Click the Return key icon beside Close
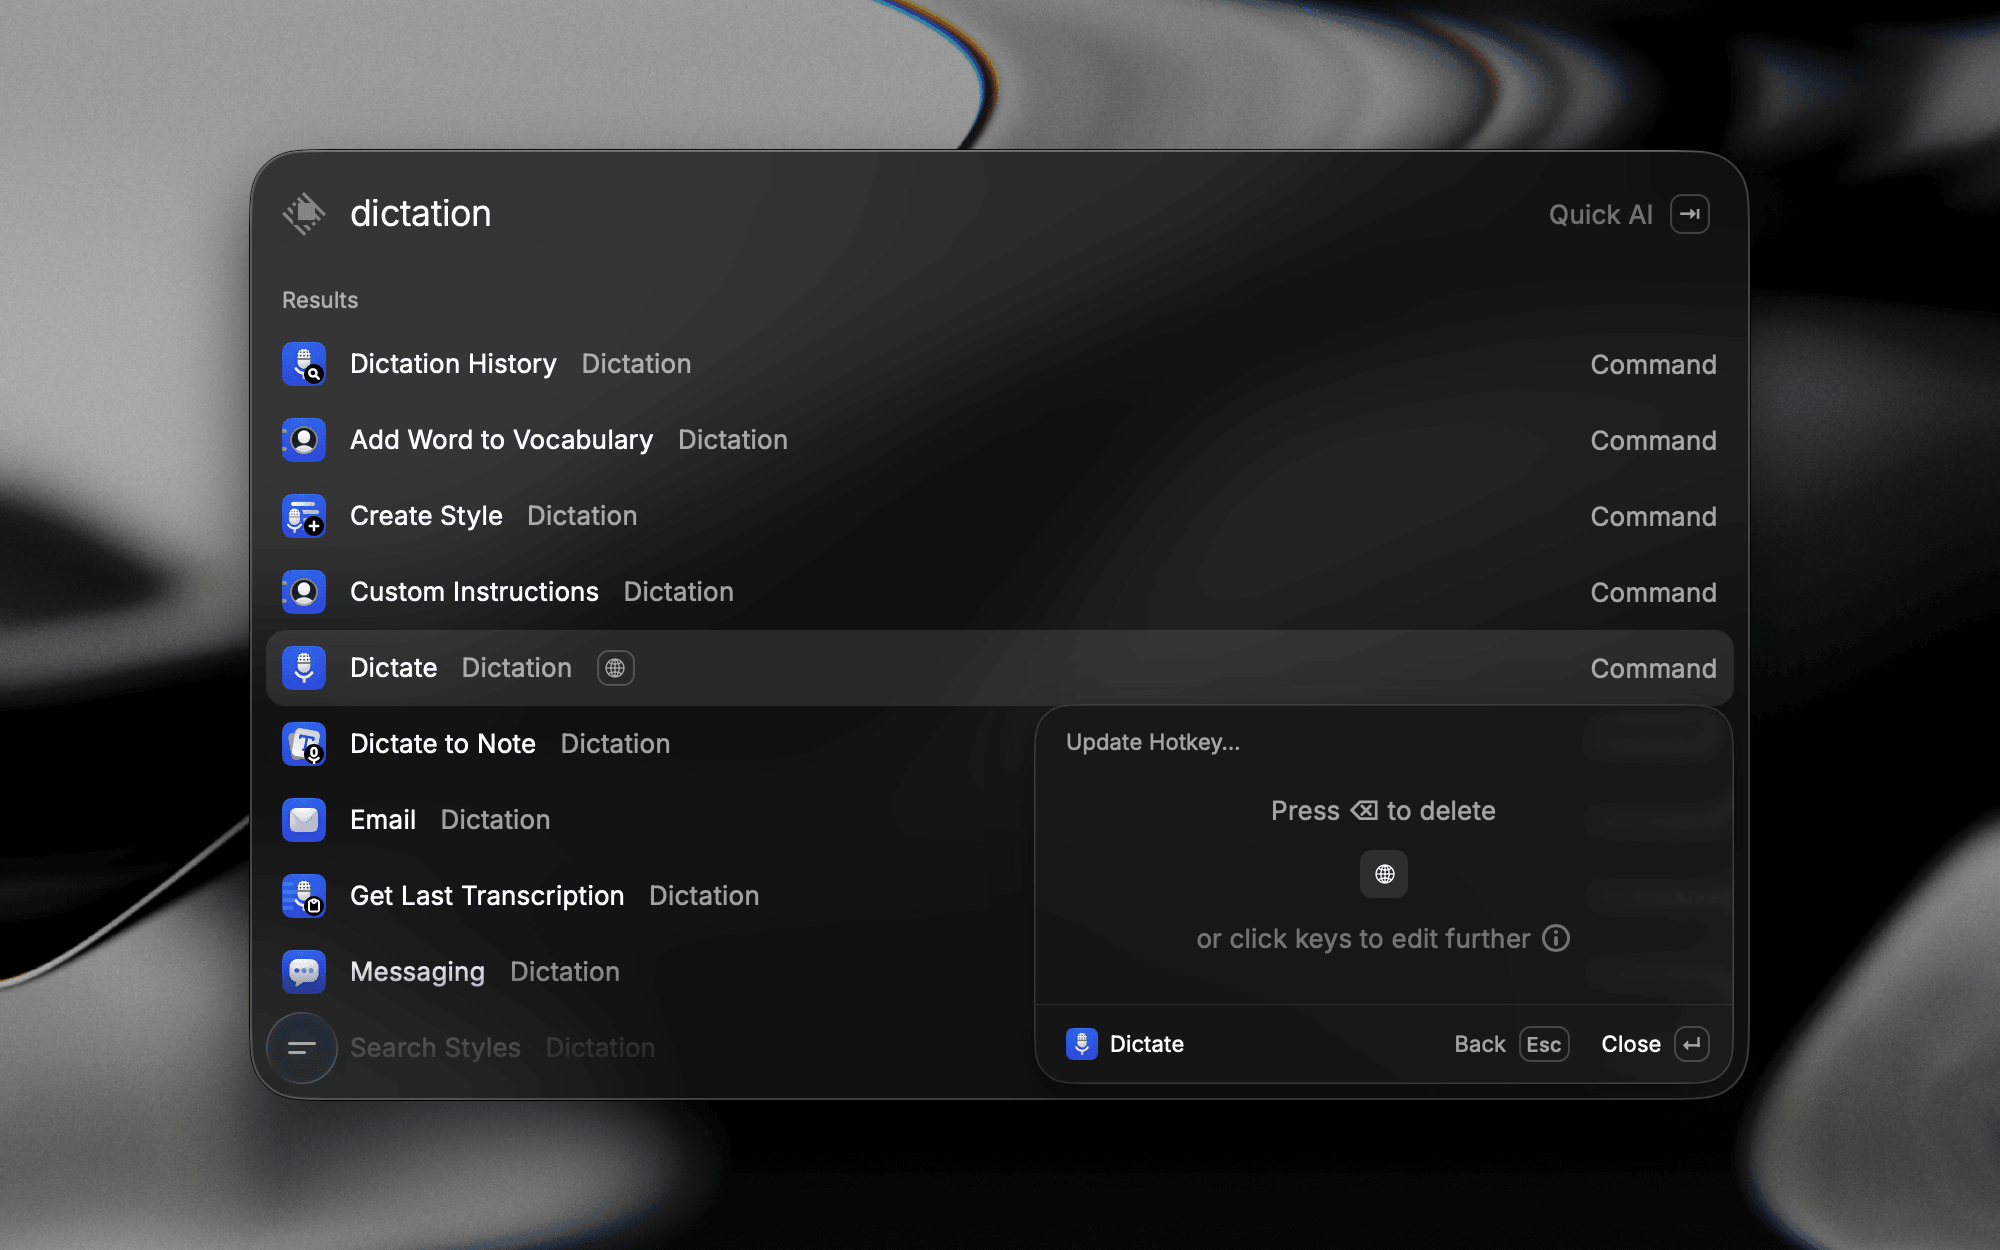This screenshot has width=2000, height=1250. [x=1692, y=1044]
